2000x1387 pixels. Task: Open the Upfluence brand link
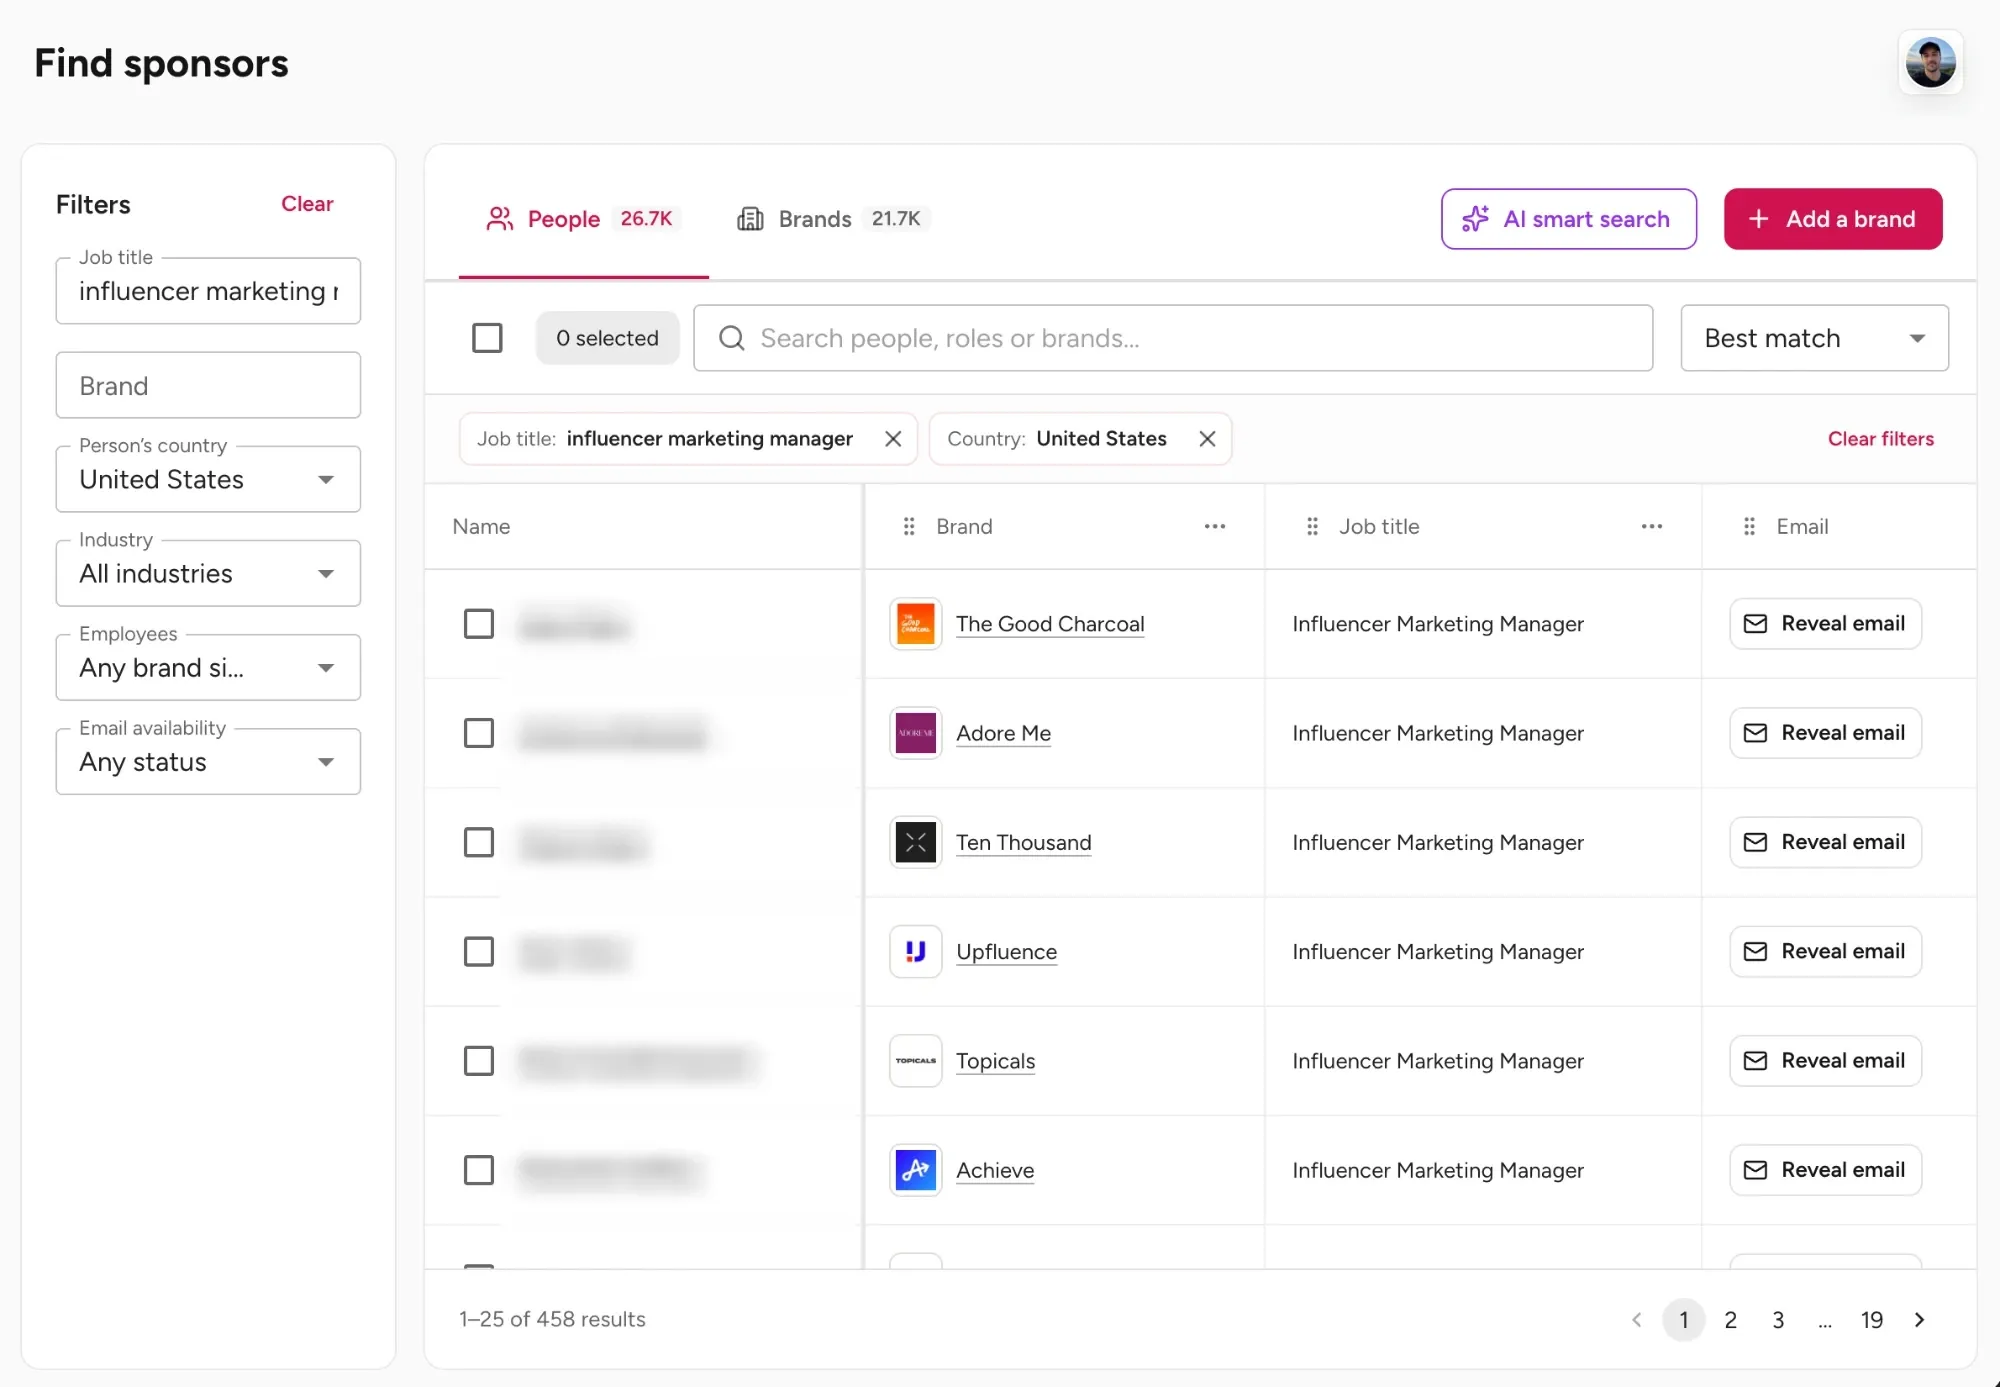1006,952
